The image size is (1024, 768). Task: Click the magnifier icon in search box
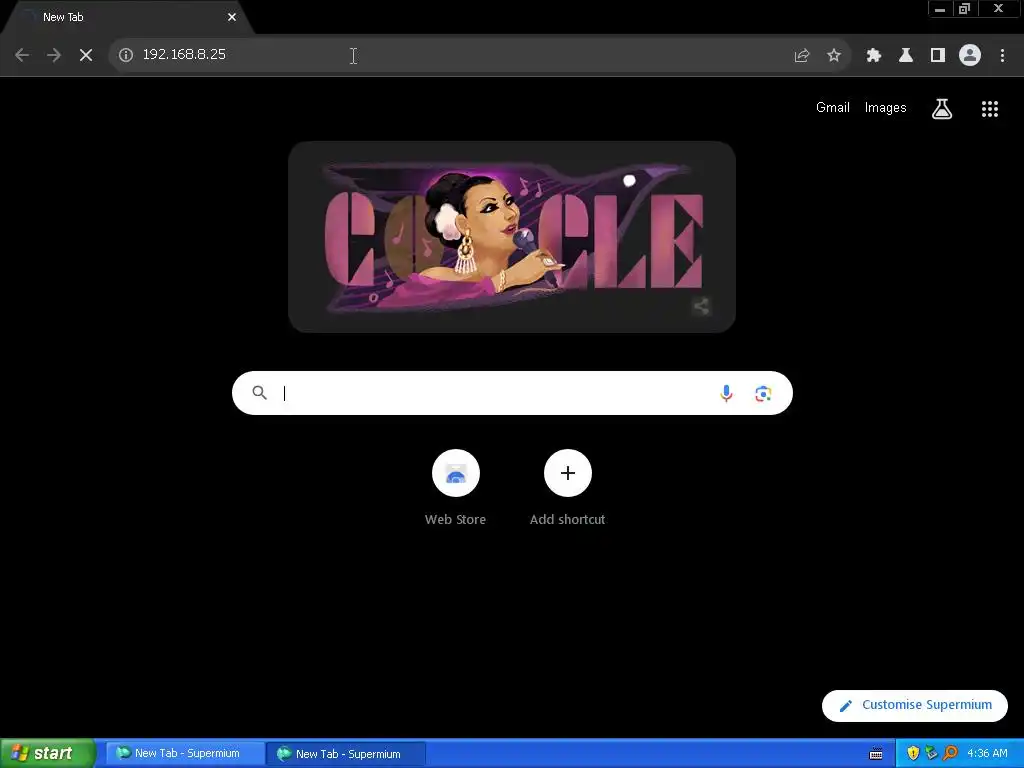point(260,392)
